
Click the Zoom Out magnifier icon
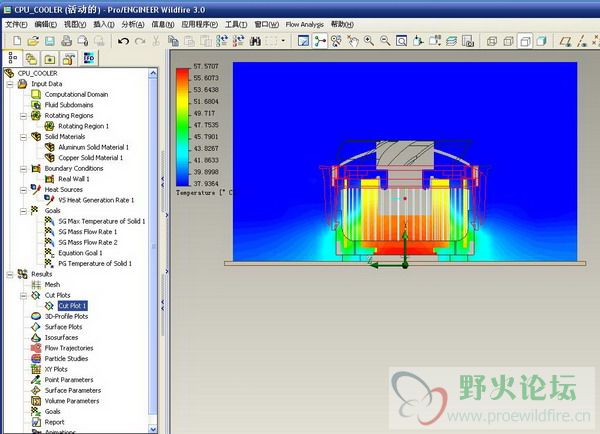pos(385,41)
